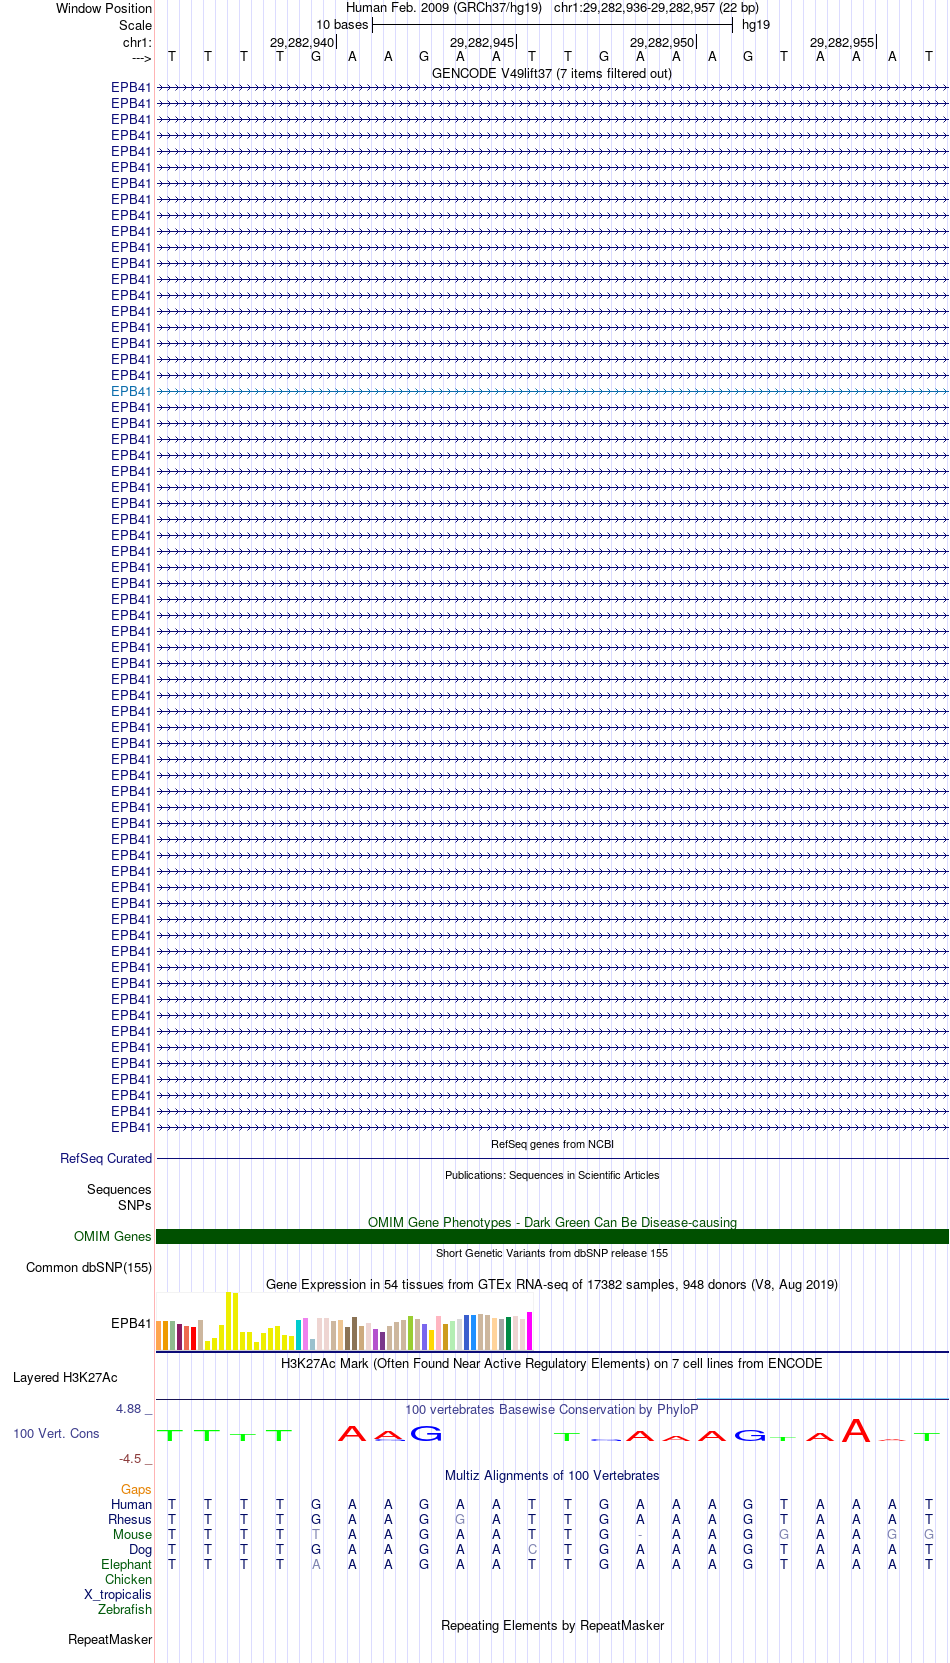Select the Dog alignment row label
The height and width of the screenshot is (1663, 950).
141,1549
